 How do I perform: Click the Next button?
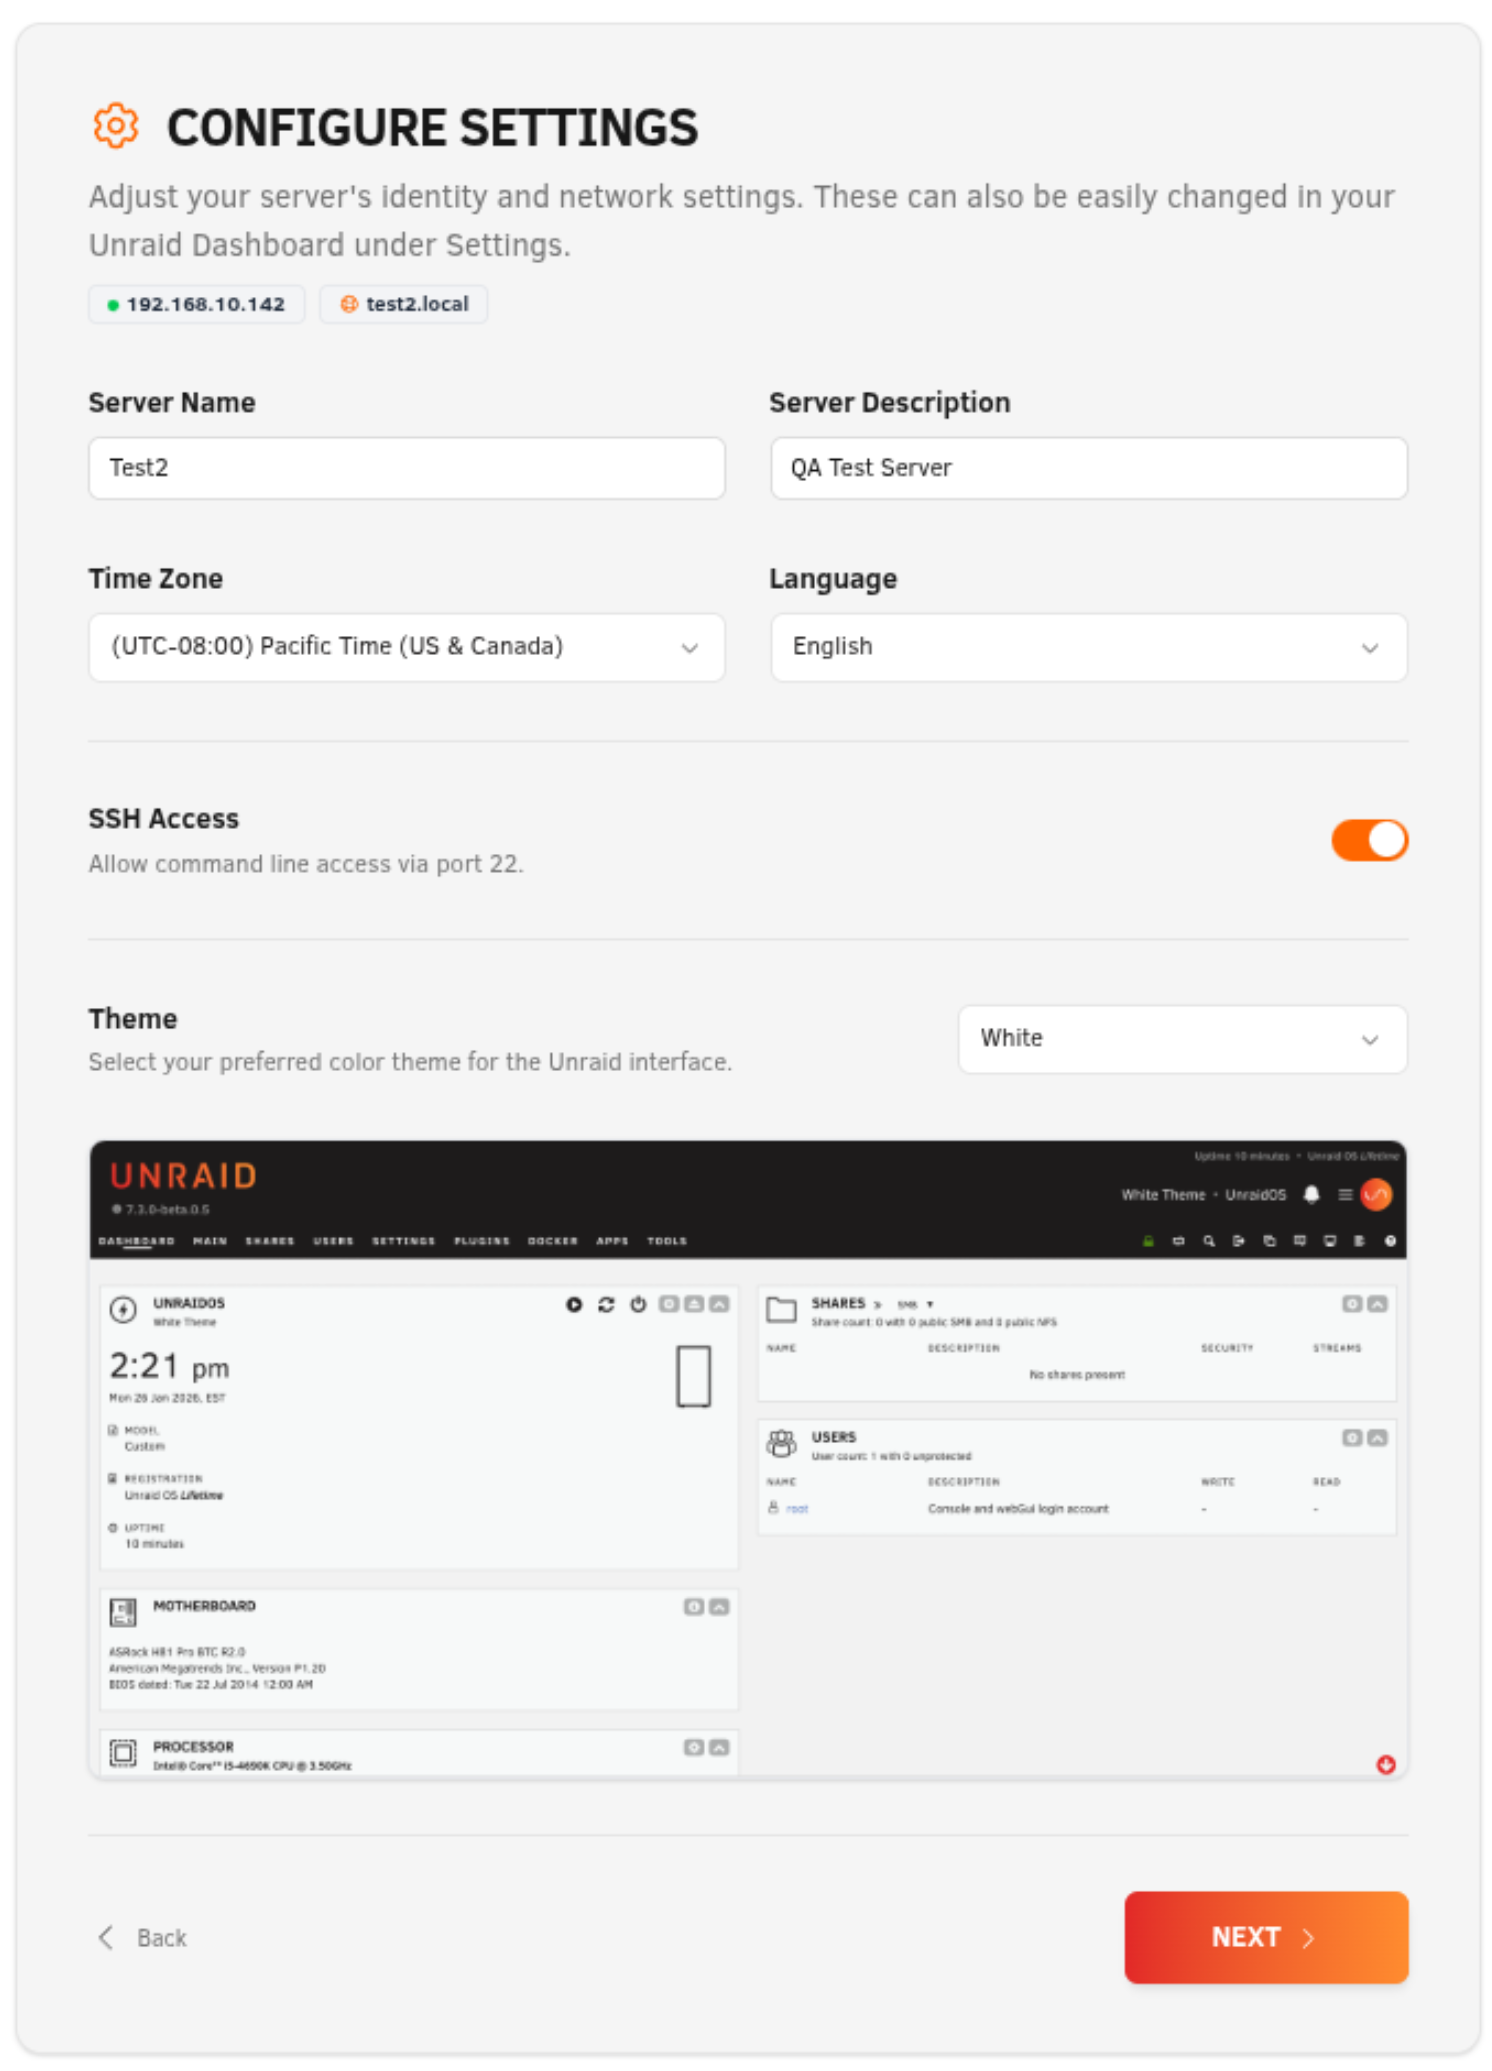[x=1265, y=1937]
